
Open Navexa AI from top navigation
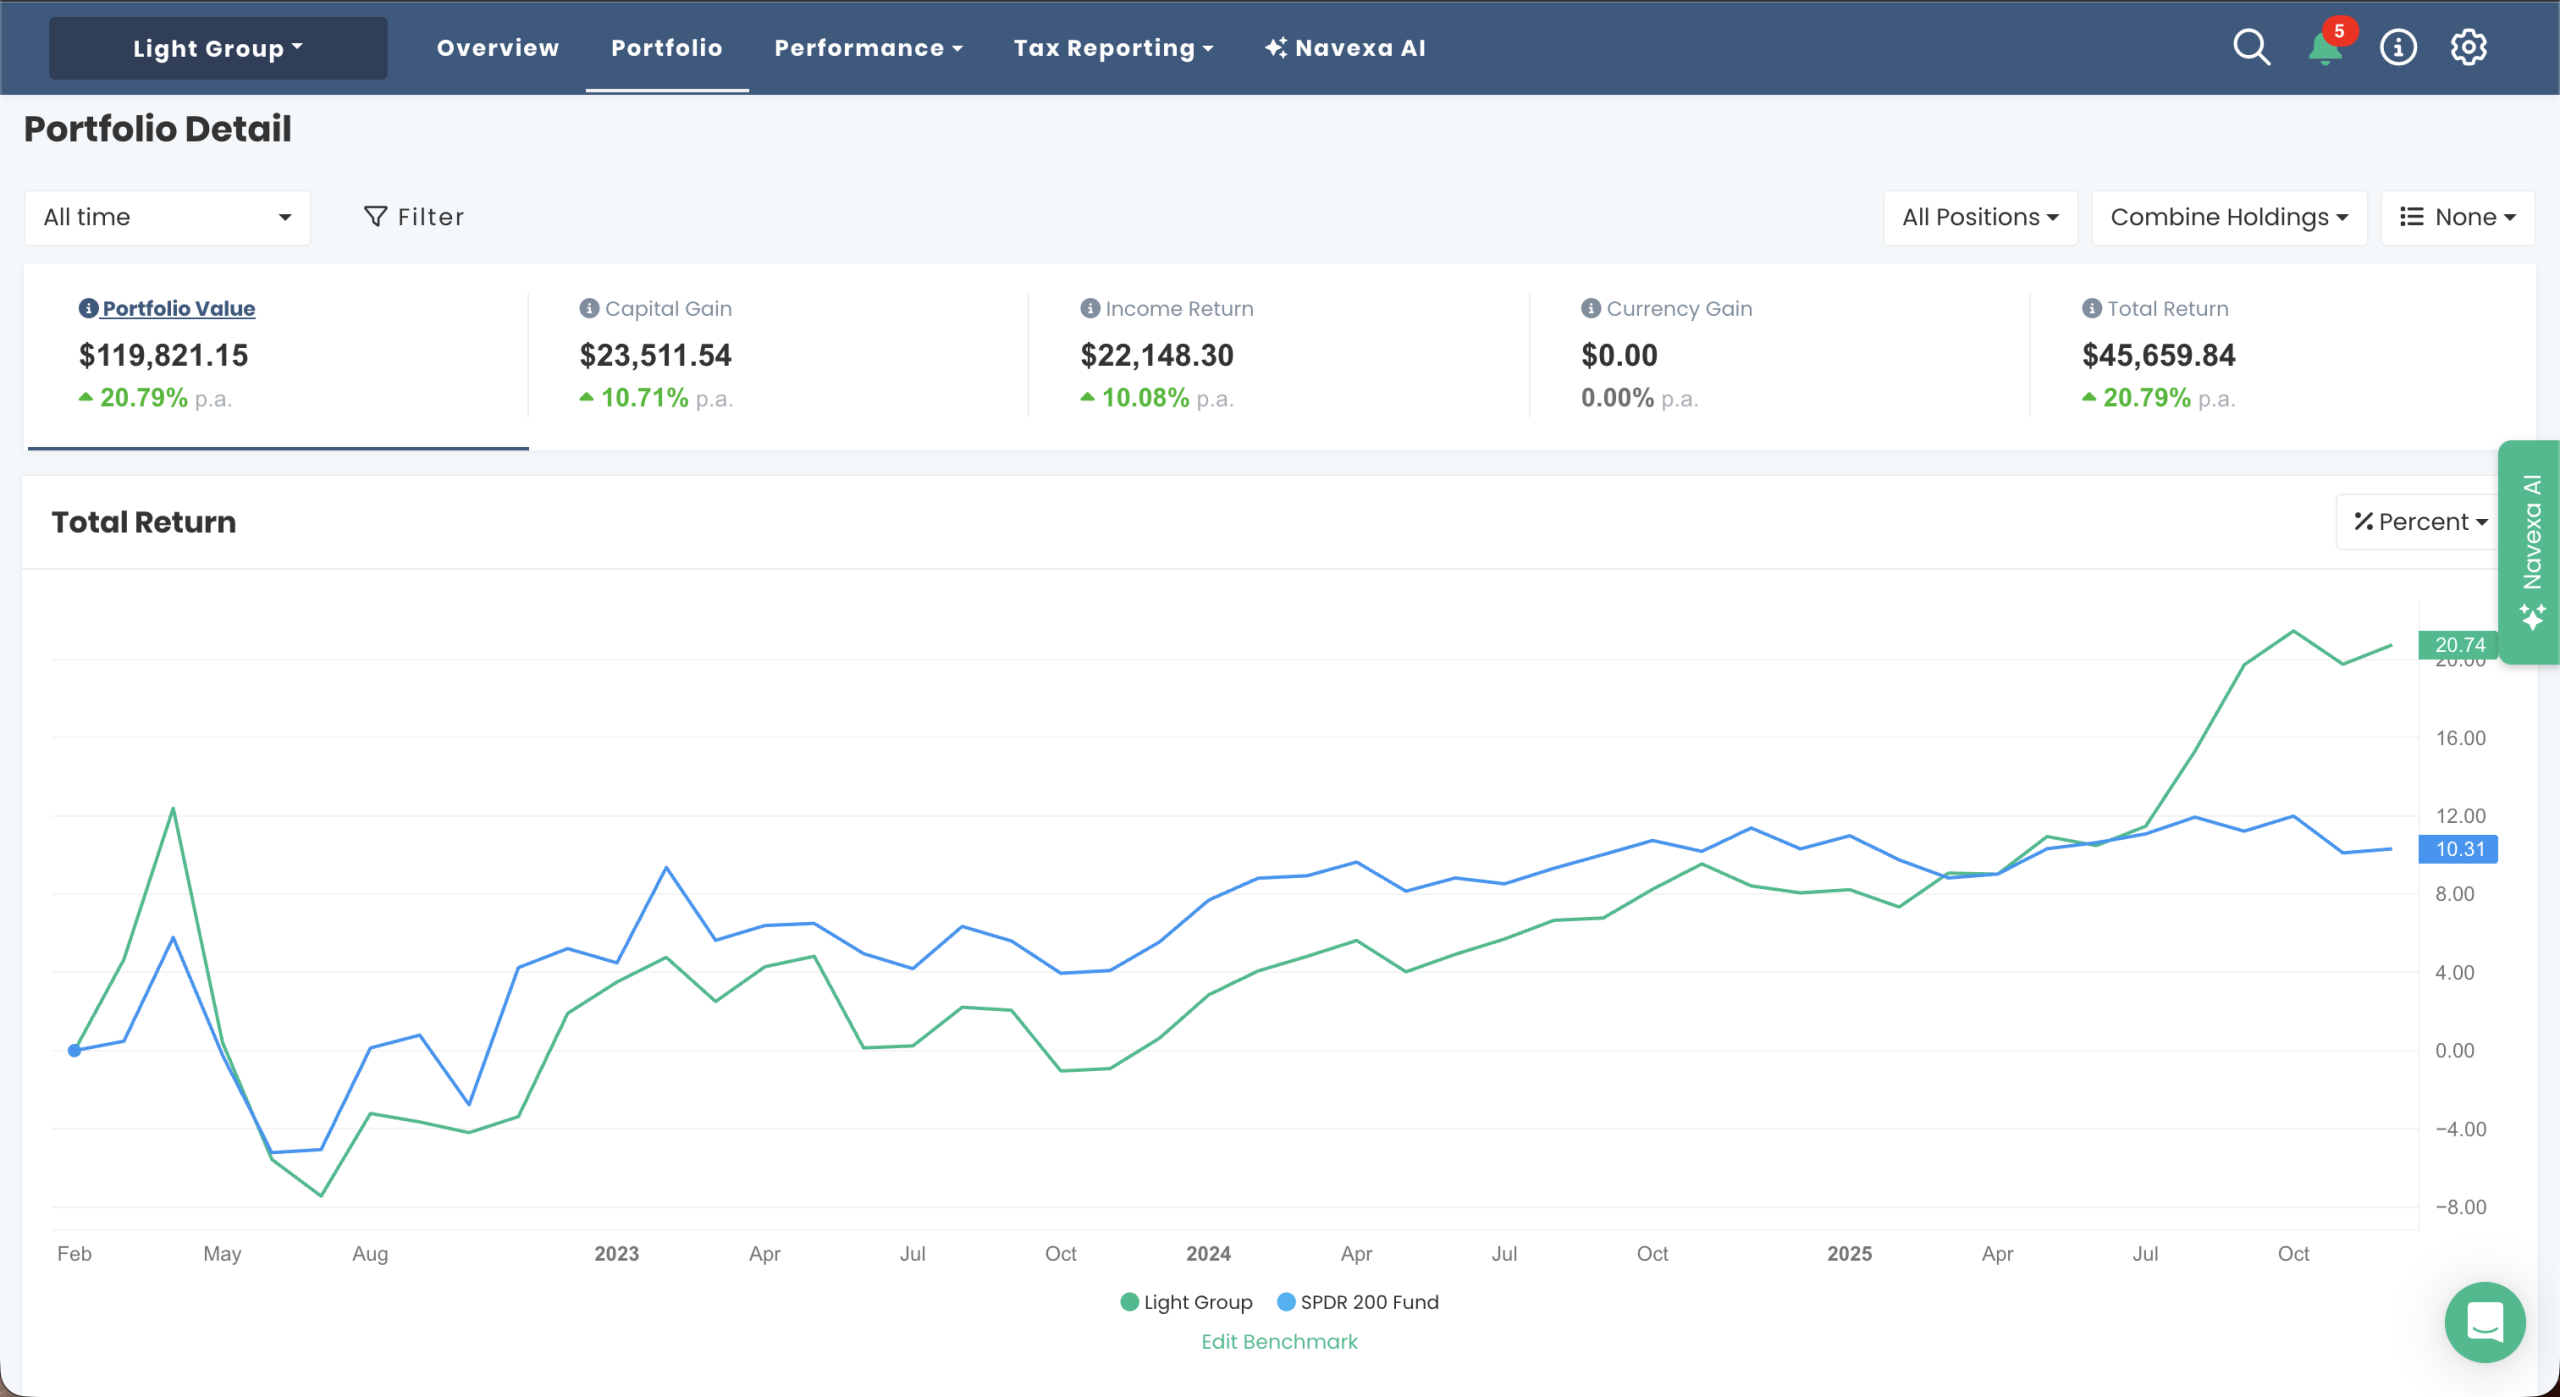coord(1345,48)
